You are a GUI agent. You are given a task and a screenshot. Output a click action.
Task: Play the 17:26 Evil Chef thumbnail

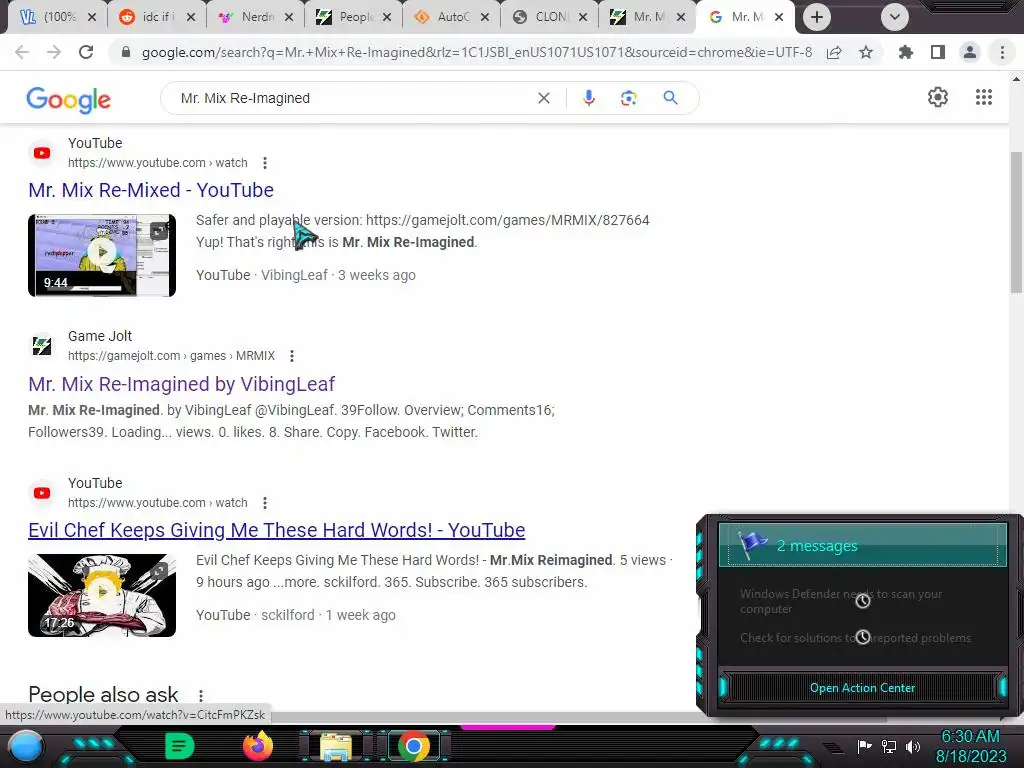tap(102, 595)
